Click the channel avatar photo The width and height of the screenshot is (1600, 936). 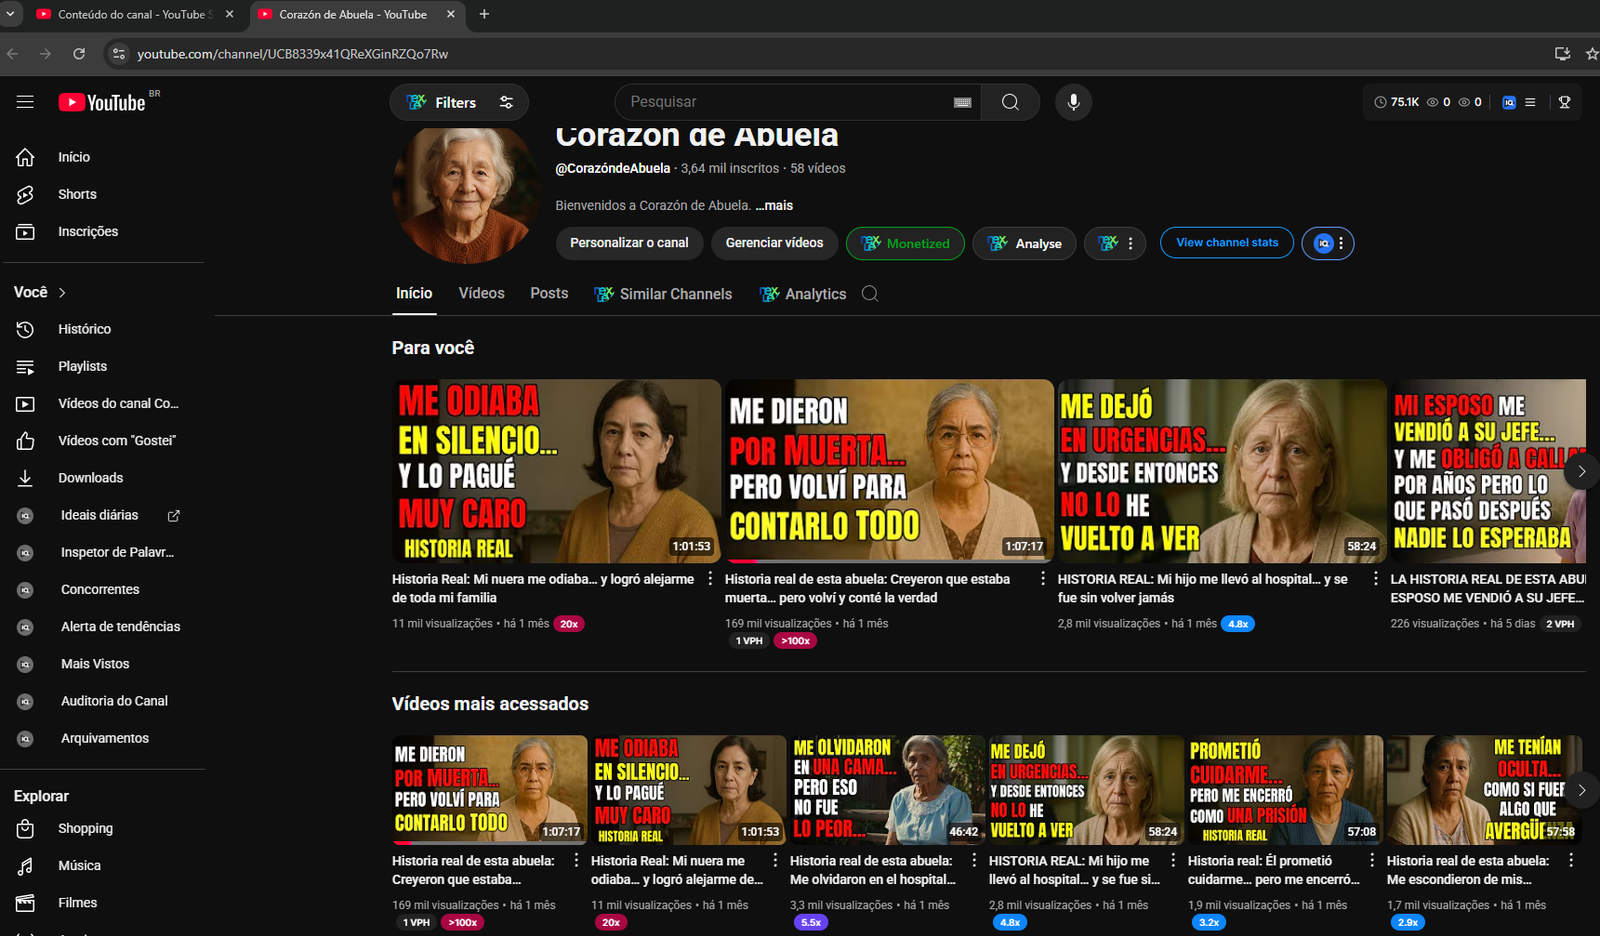(x=466, y=193)
